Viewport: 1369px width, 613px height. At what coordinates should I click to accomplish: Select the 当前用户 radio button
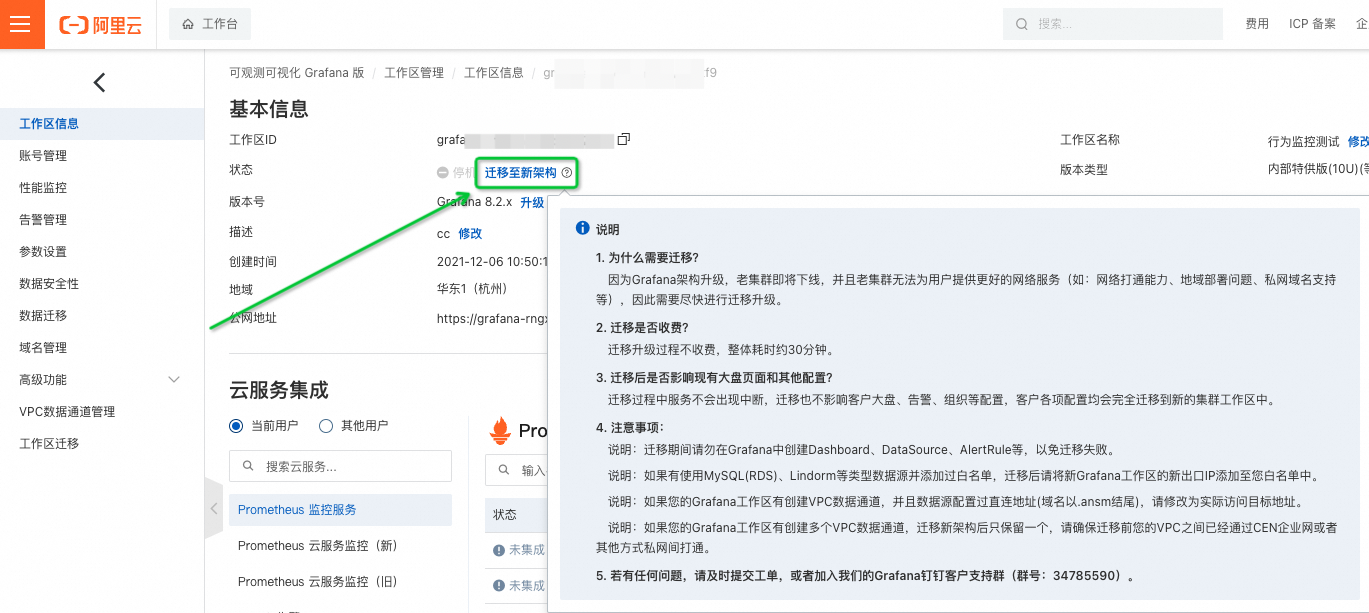coord(236,426)
